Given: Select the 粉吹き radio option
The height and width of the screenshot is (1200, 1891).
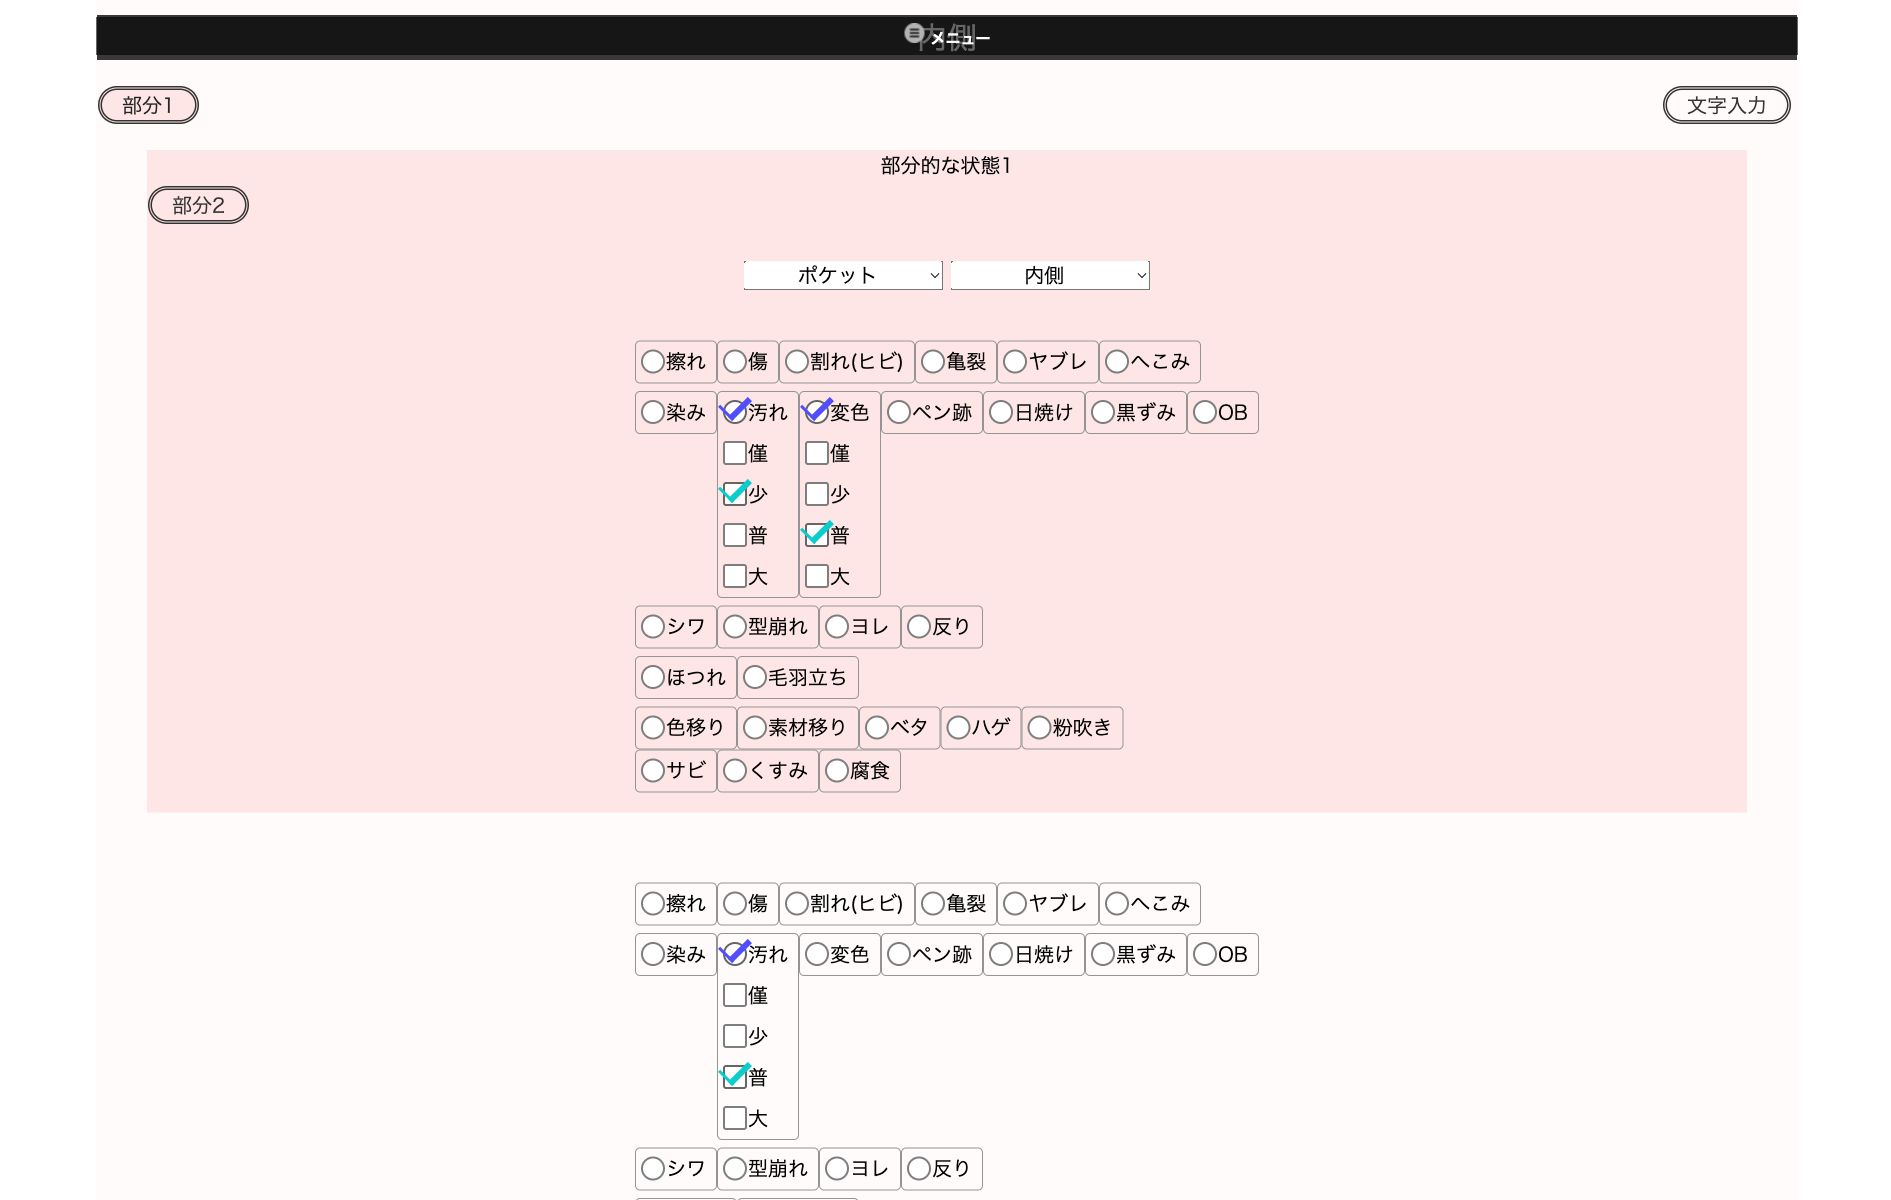Looking at the screenshot, I should click(1039, 727).
